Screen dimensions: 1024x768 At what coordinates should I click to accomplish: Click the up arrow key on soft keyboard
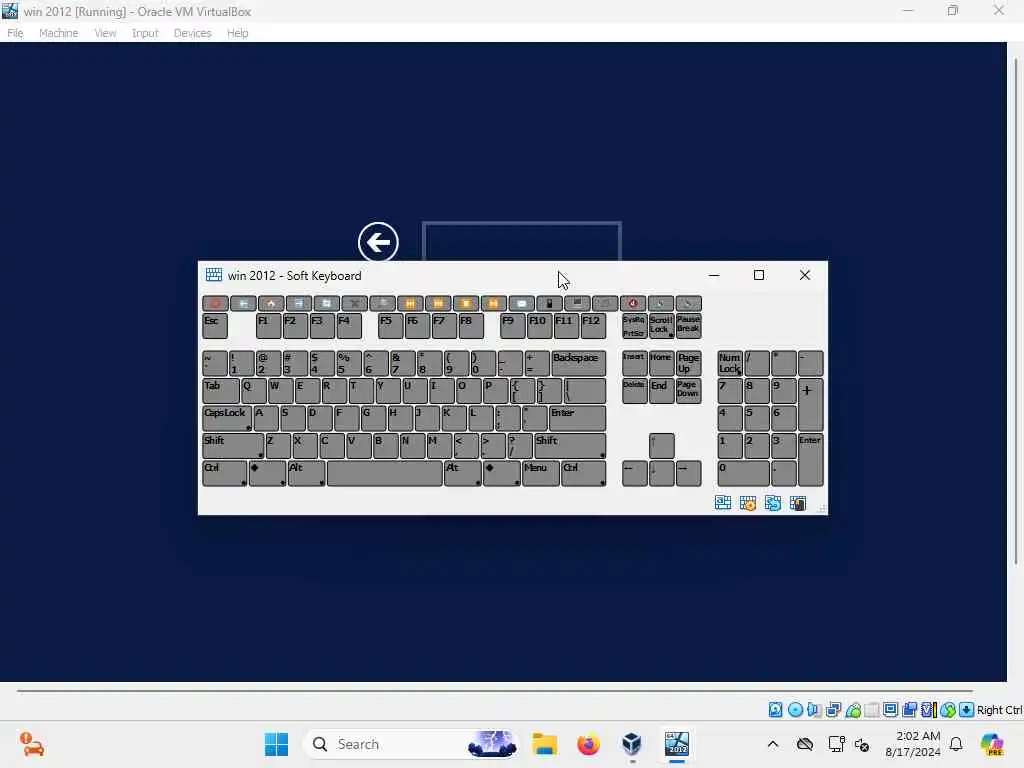pyautogui.click(x=661, y=445)
